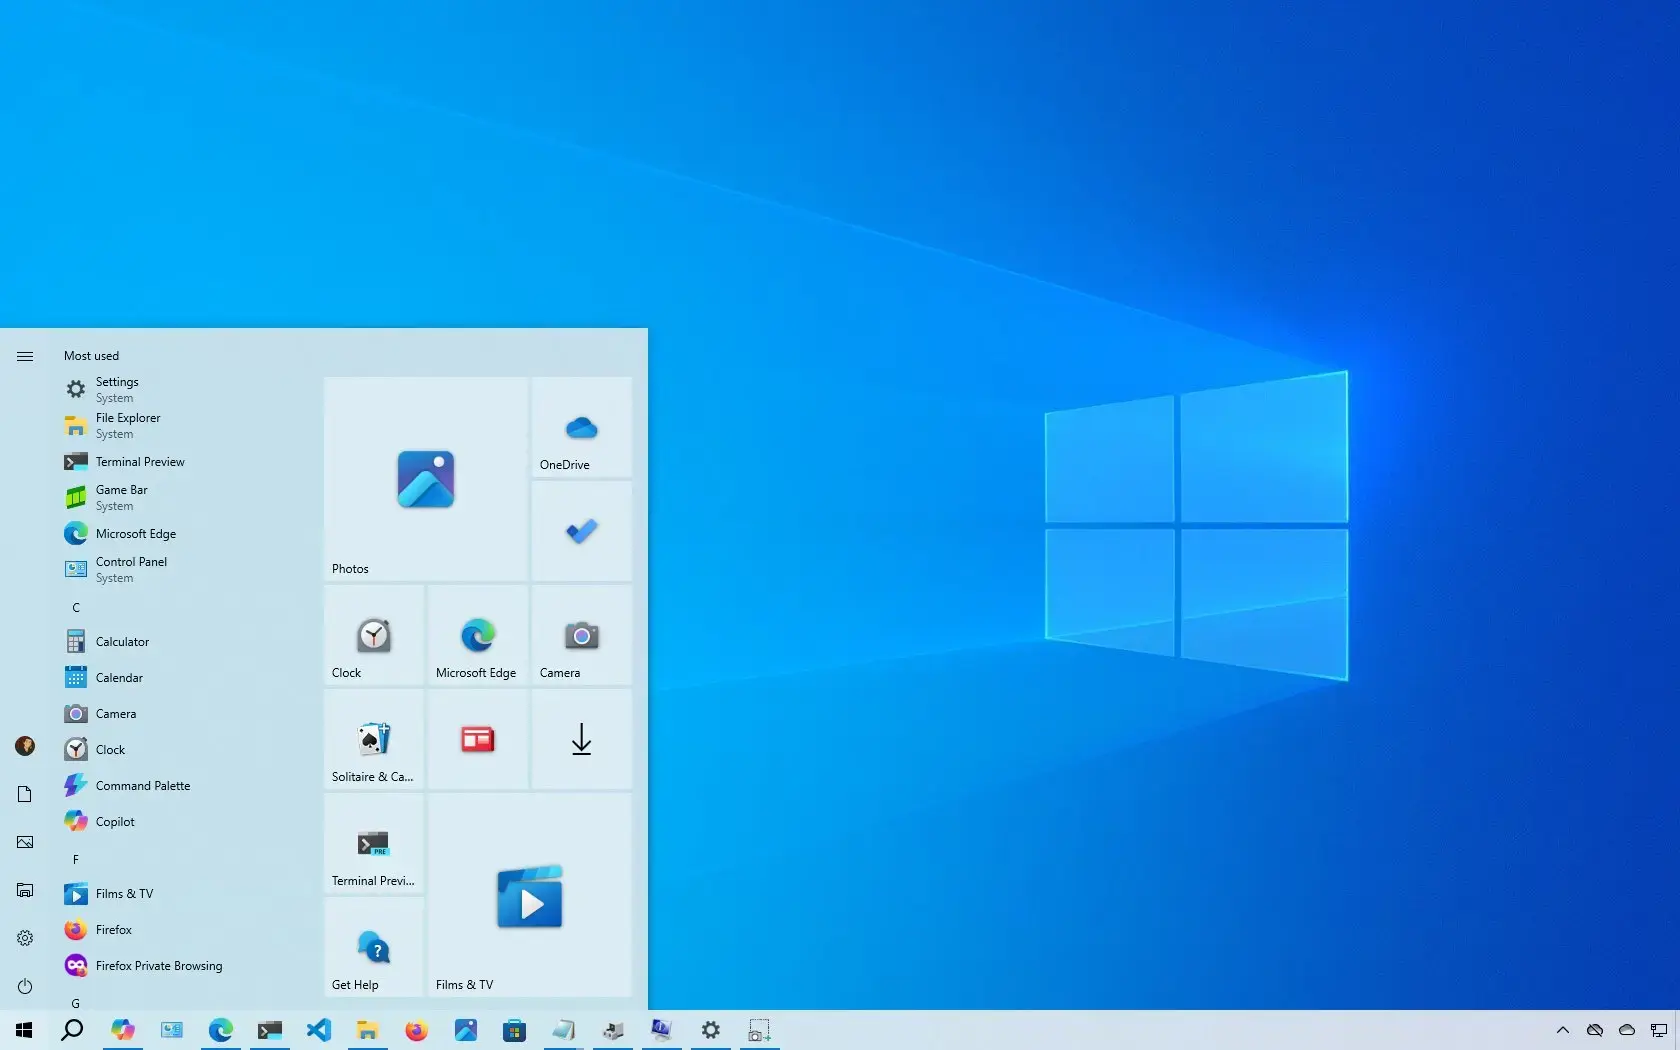Open the Settings gear in Start sidebar
This screenshot has width=1680, height=1050.
pyautogui.click(x=24, y=938)
